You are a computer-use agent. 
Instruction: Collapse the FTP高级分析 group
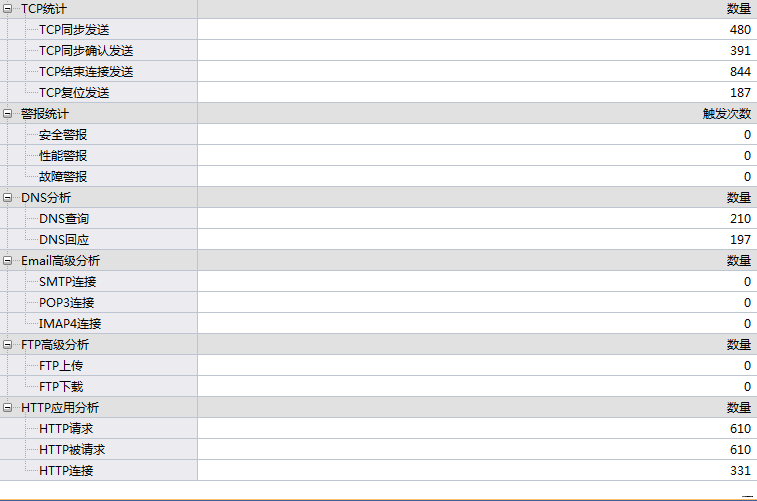coord(7,344)
